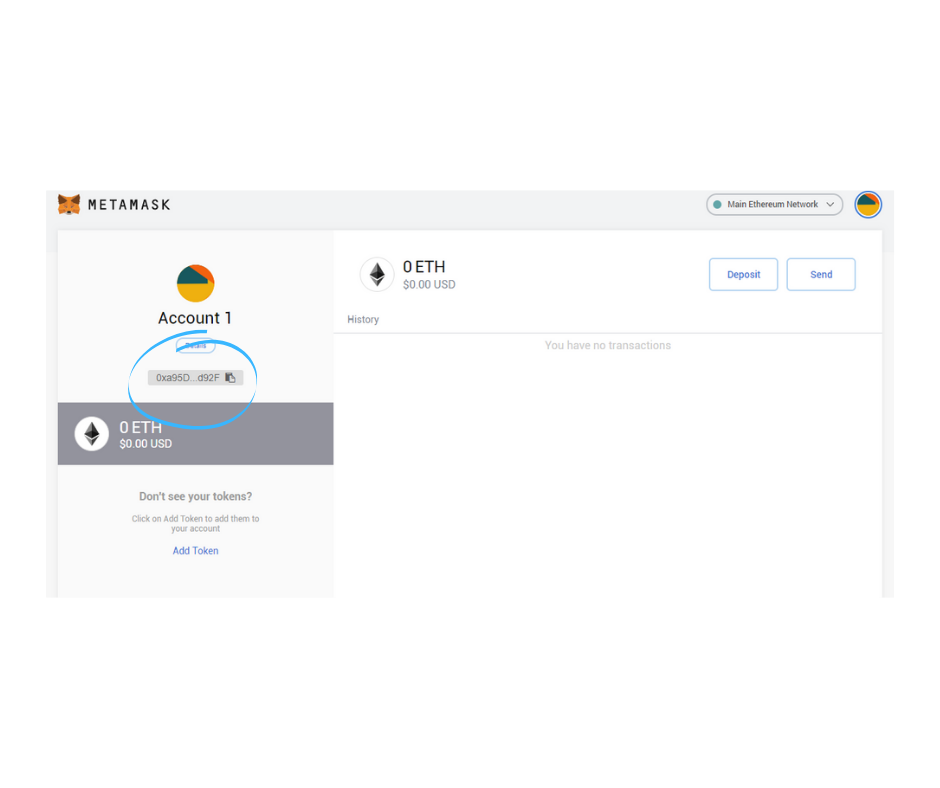The height and width of the screenshot is (788, 940).
Task: Select the 0 ETH row in sidebar
Action: pos(195,434)
